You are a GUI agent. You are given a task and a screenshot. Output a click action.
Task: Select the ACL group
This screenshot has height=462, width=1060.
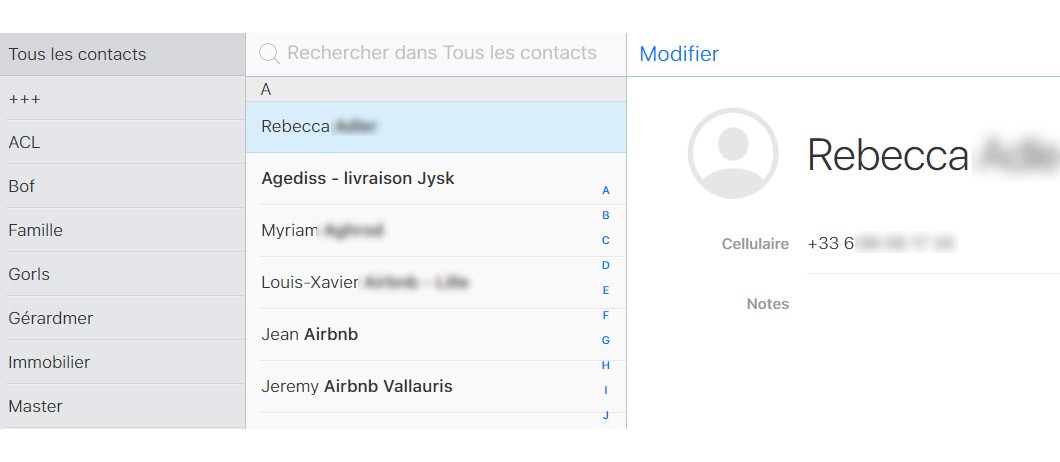tap(25, 142)
